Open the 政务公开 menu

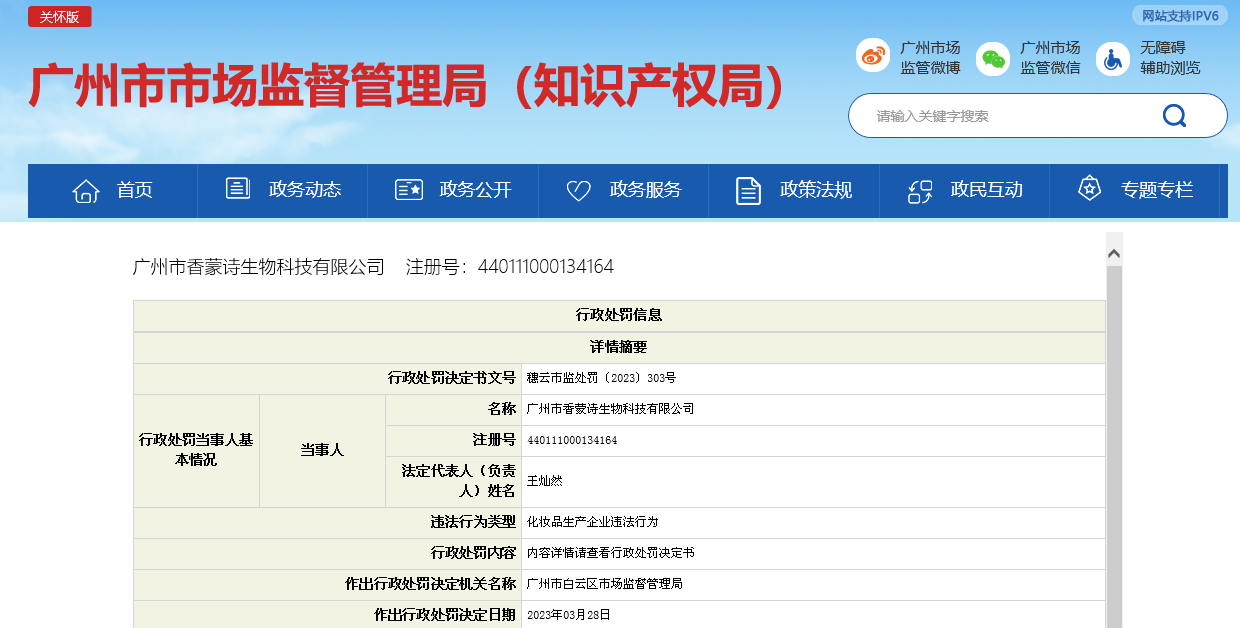(x=453, y=190)
